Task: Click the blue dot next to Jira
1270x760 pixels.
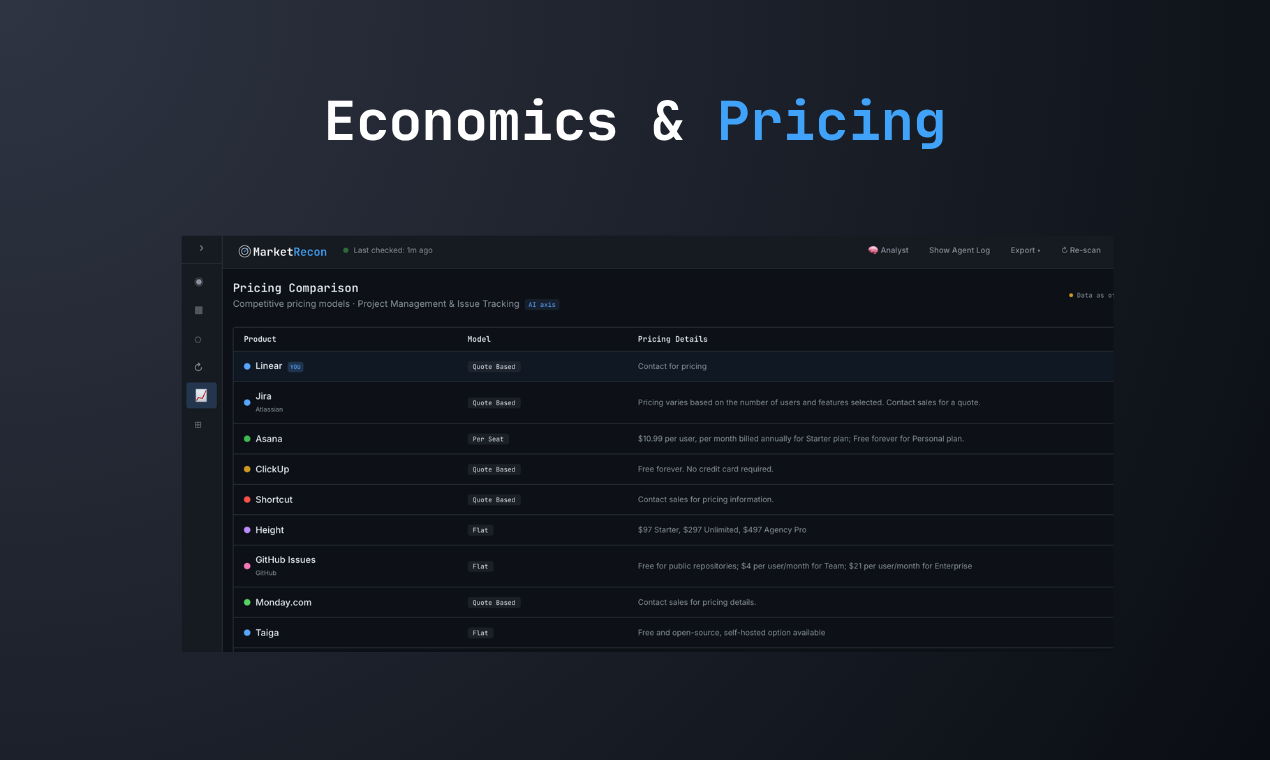Action: [x=247, y=402]
